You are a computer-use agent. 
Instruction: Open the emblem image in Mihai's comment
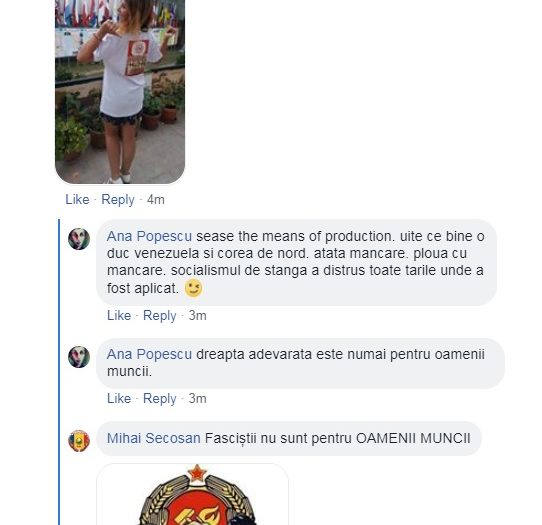(x=193, y=494)
